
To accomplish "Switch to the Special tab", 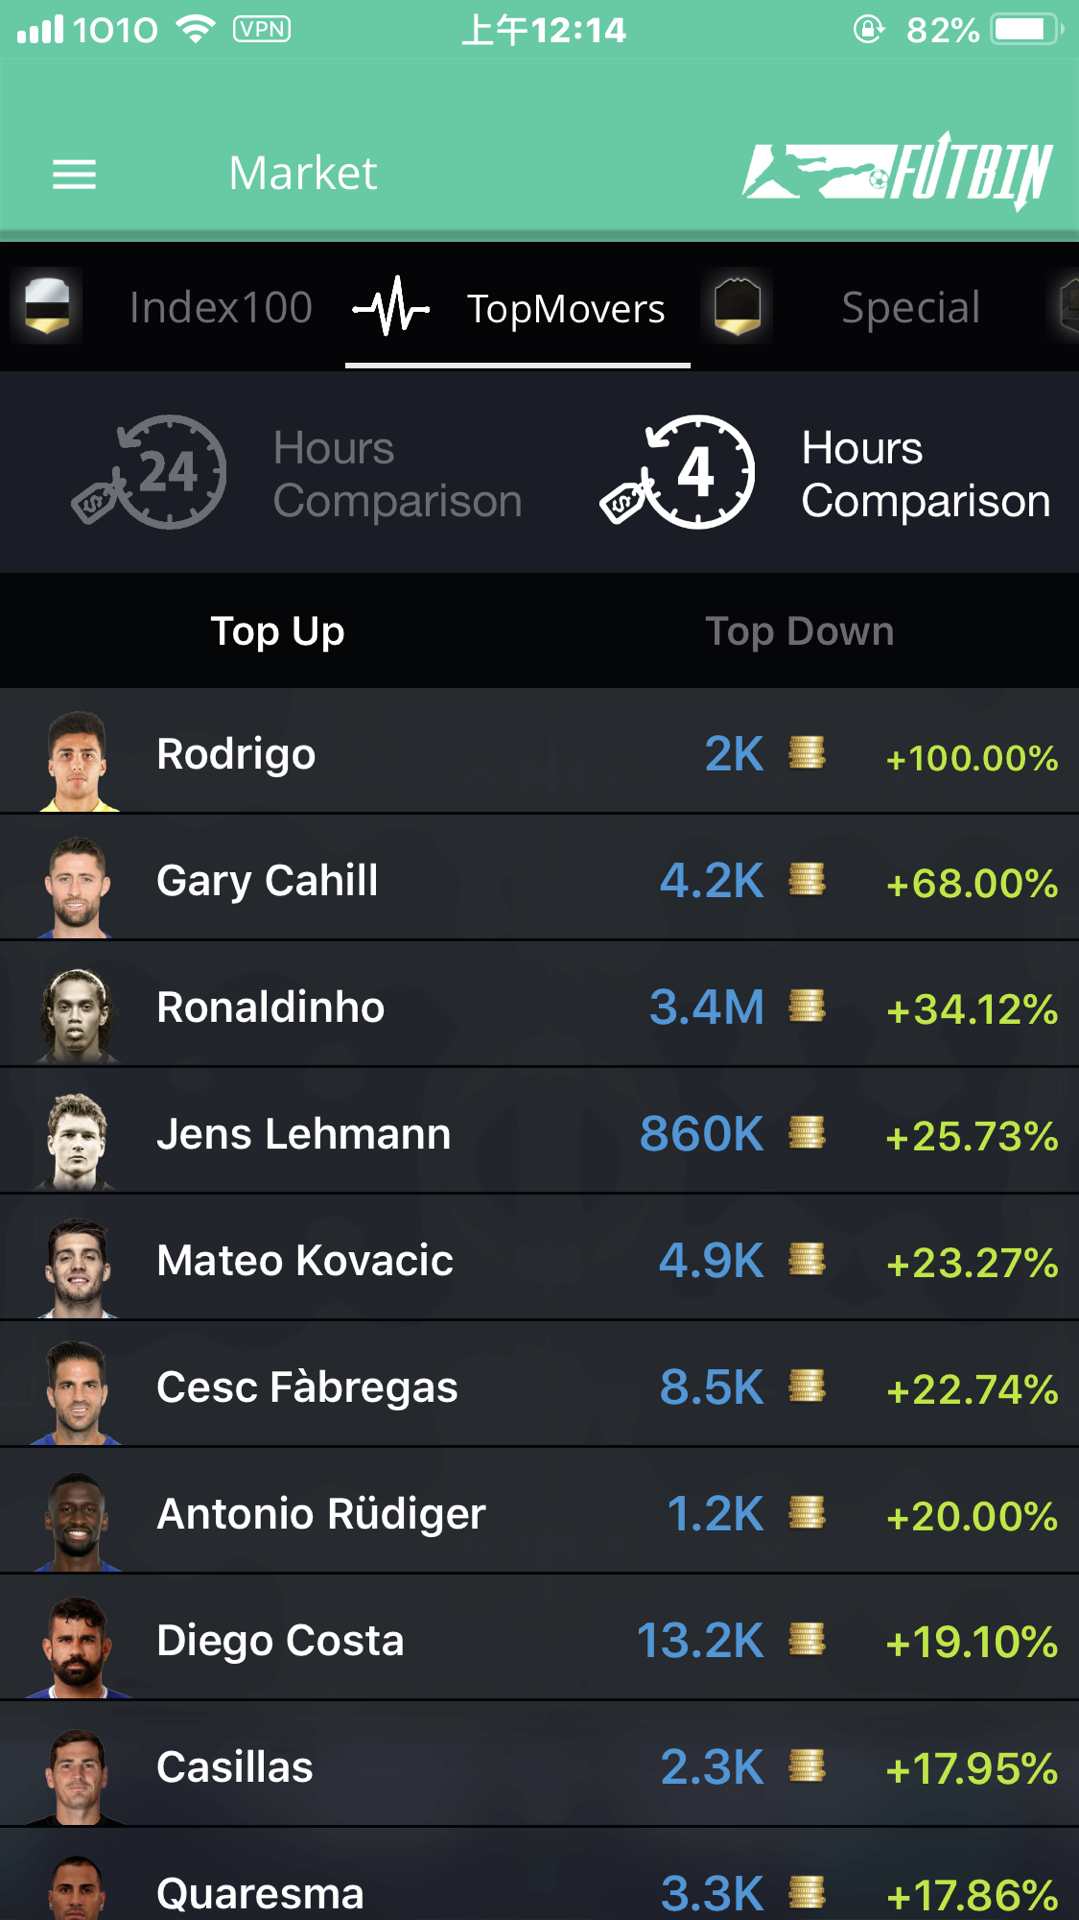I will click(910, 307).
